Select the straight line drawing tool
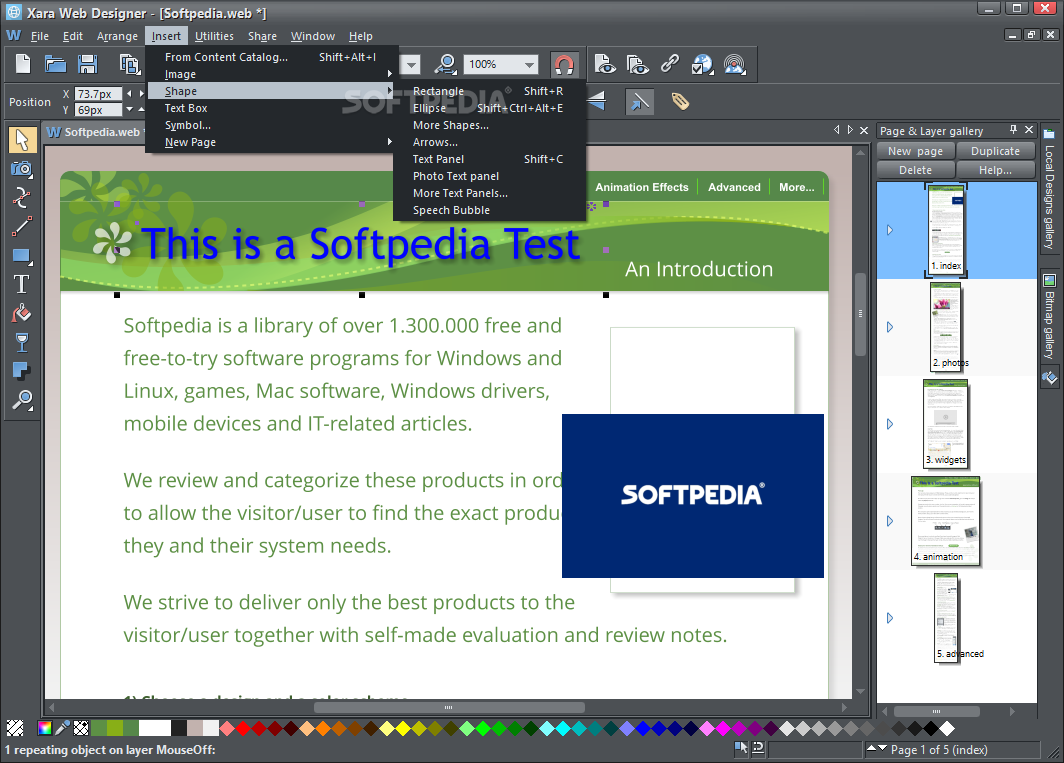Screen dimensions: 1064x763 (22, 226)
